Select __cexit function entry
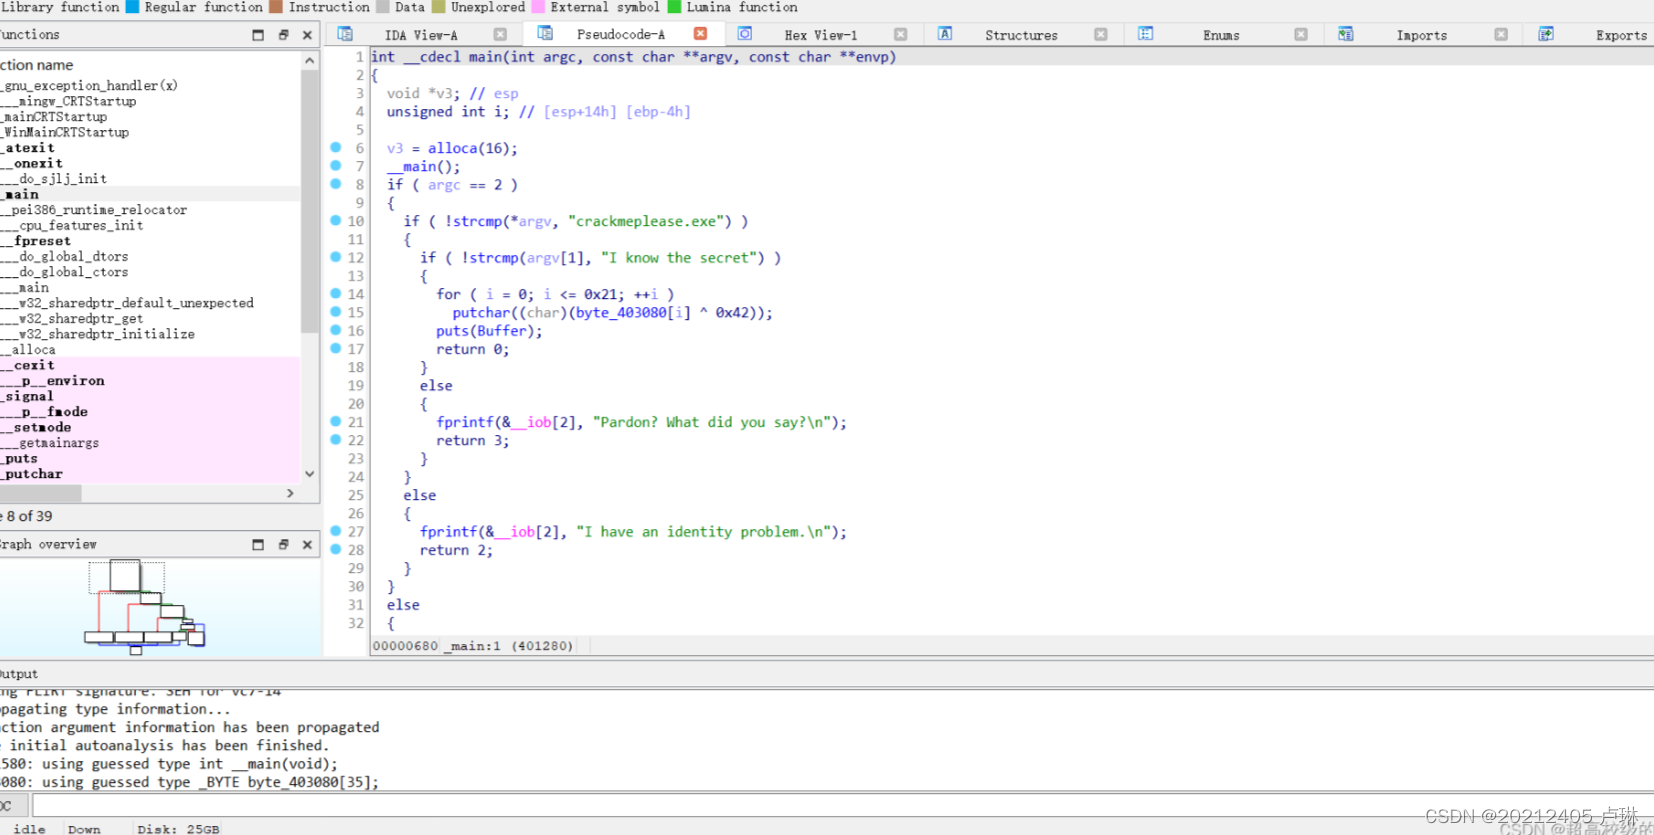The width and height of the screenshot is (1654, 835). 150,365
